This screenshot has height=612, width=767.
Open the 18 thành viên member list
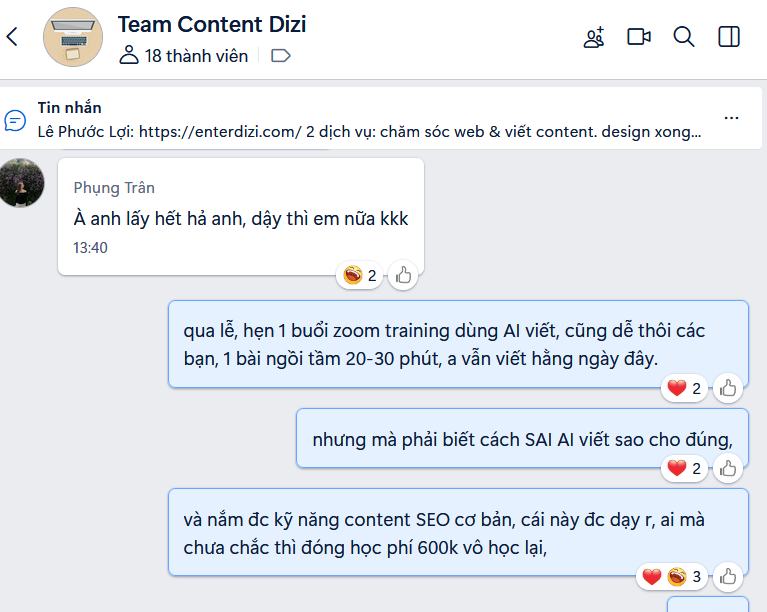[x=184, y=56]
